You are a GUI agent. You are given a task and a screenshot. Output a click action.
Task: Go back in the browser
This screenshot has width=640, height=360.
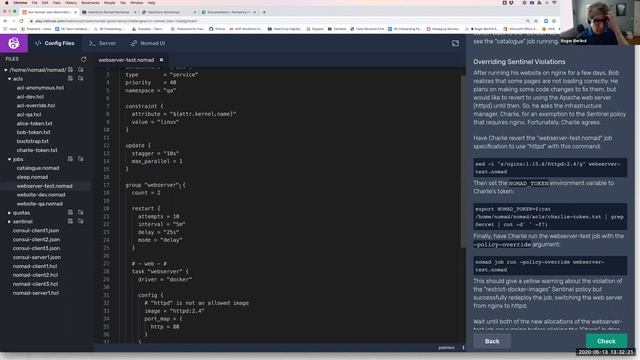click(5, 21)
